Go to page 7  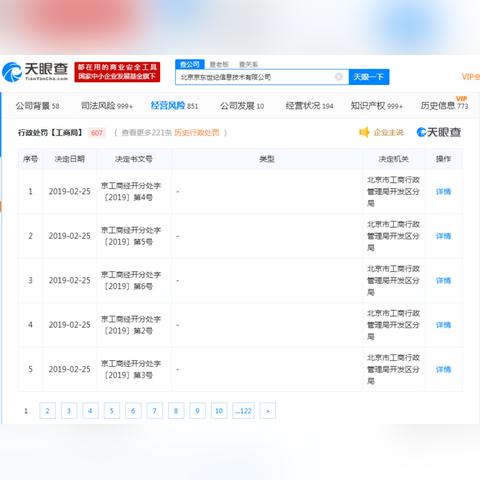click(154, 411)
